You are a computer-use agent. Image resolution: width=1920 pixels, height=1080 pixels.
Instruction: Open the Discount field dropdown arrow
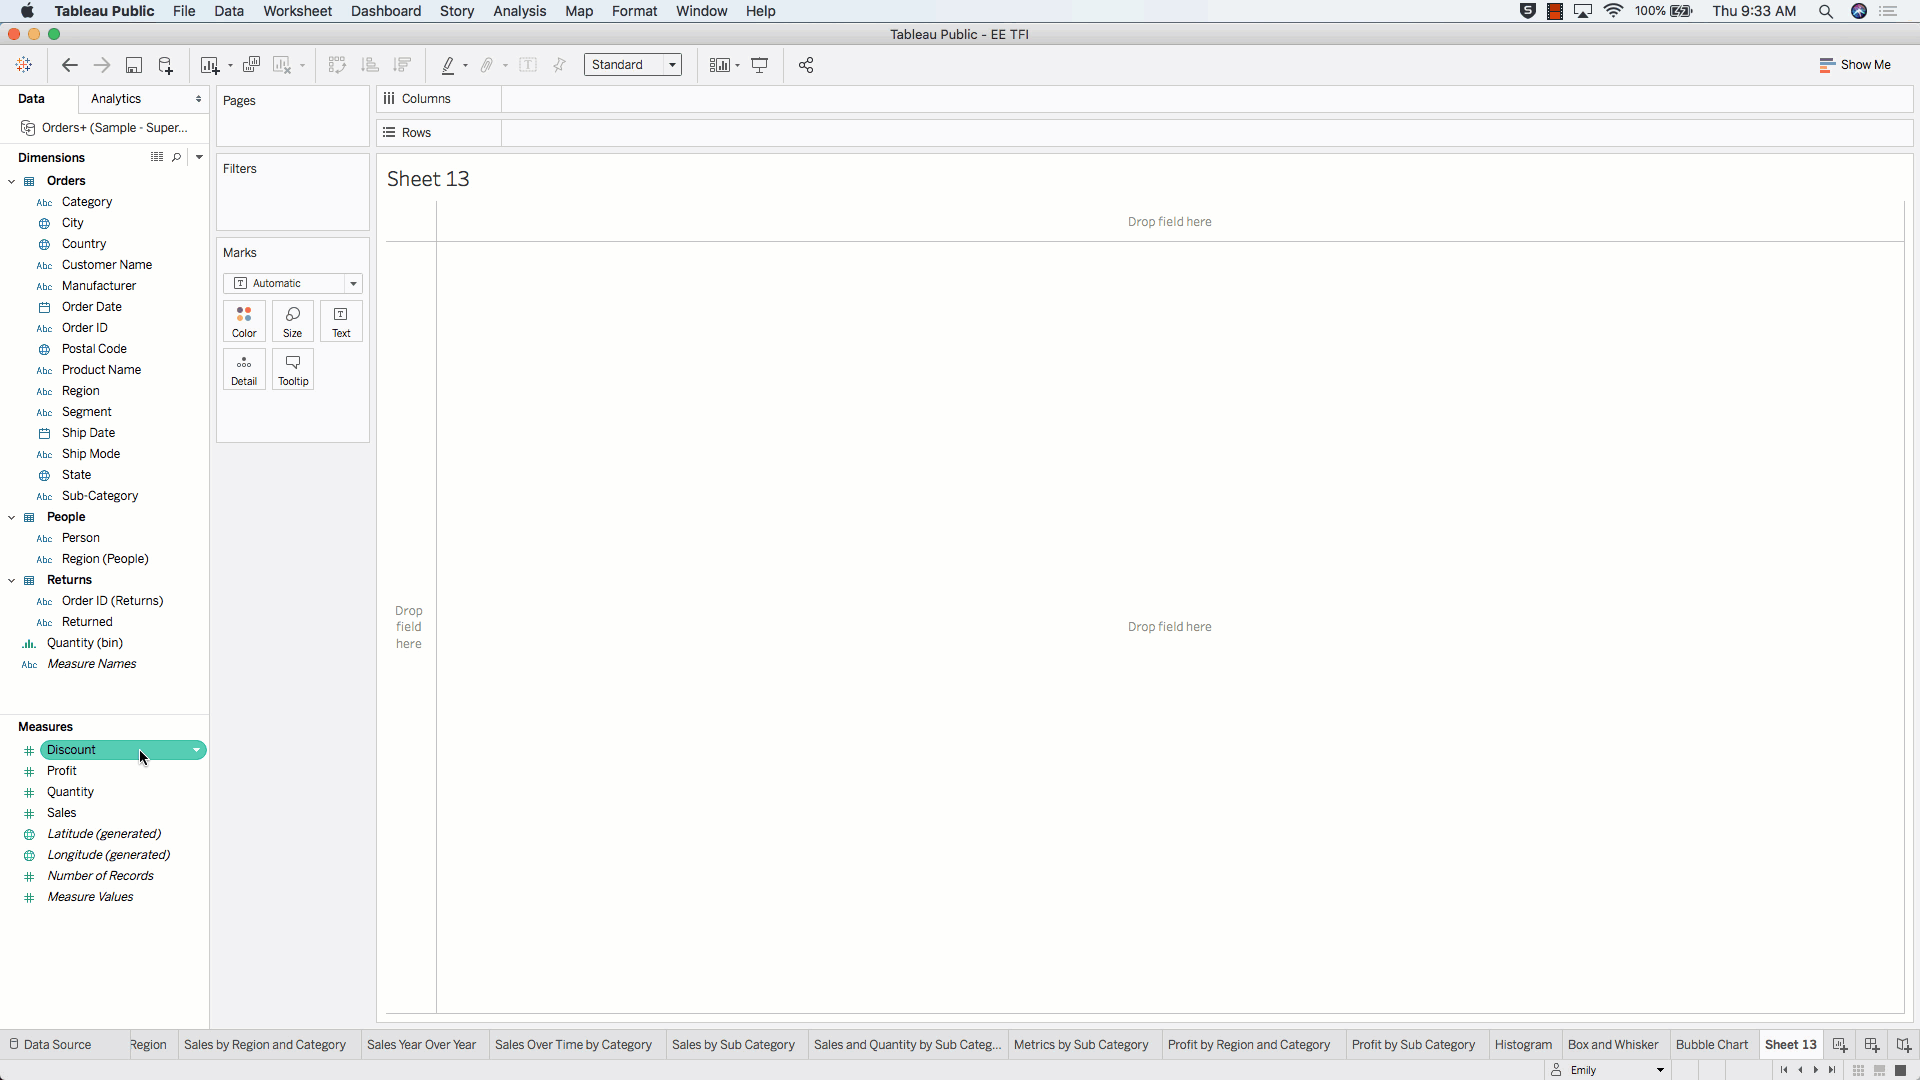pos(197,750)
